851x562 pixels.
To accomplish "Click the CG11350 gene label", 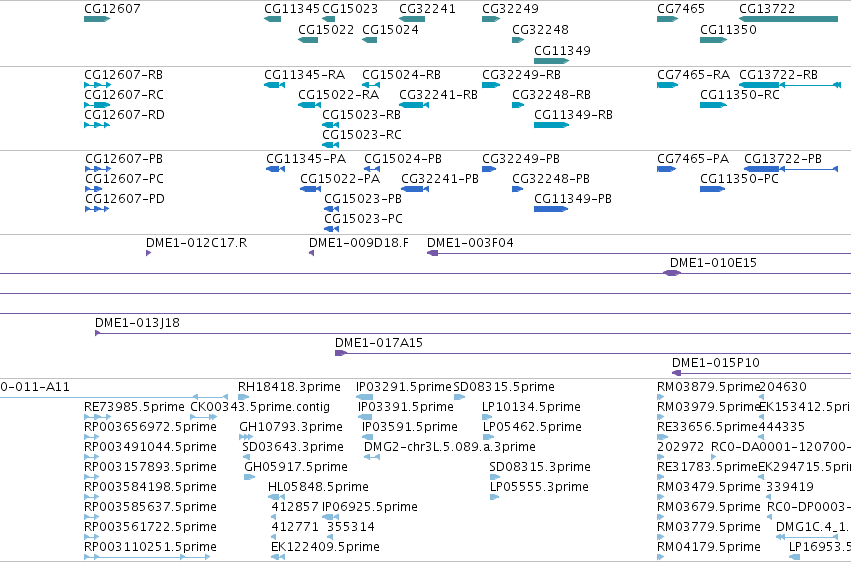I will (728, 29).
